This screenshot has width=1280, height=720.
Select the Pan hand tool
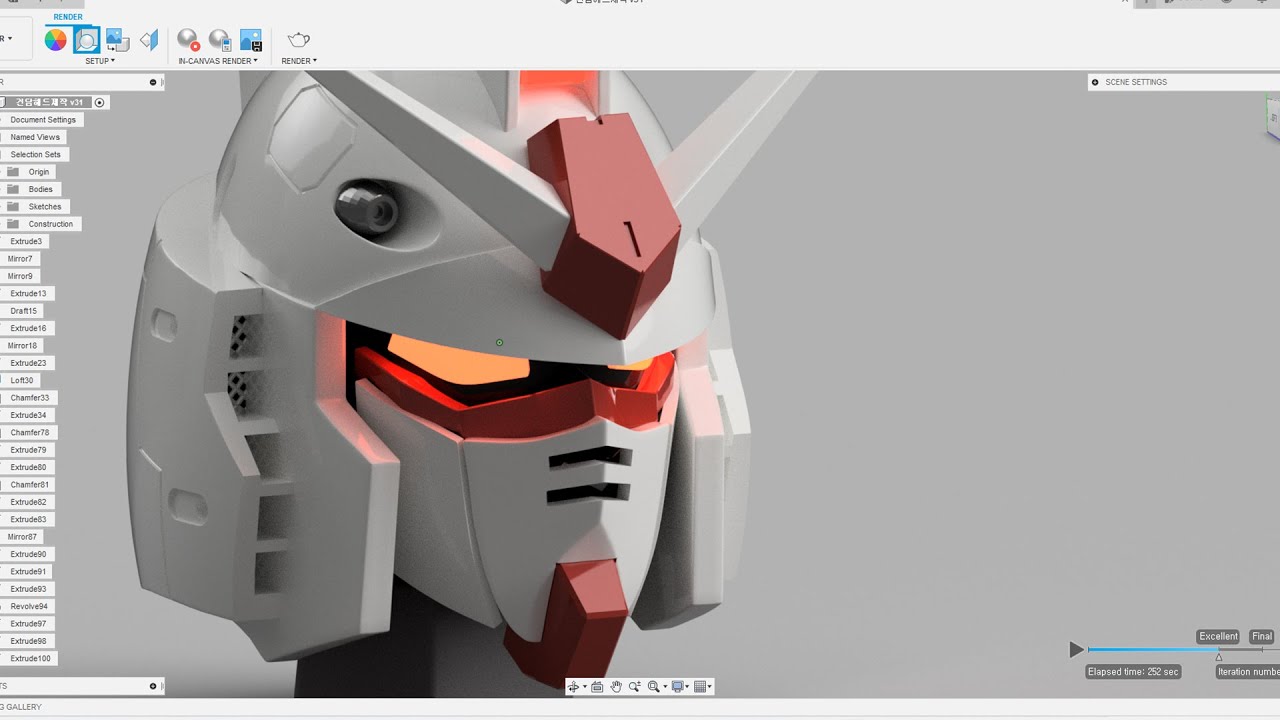point(616,687)
